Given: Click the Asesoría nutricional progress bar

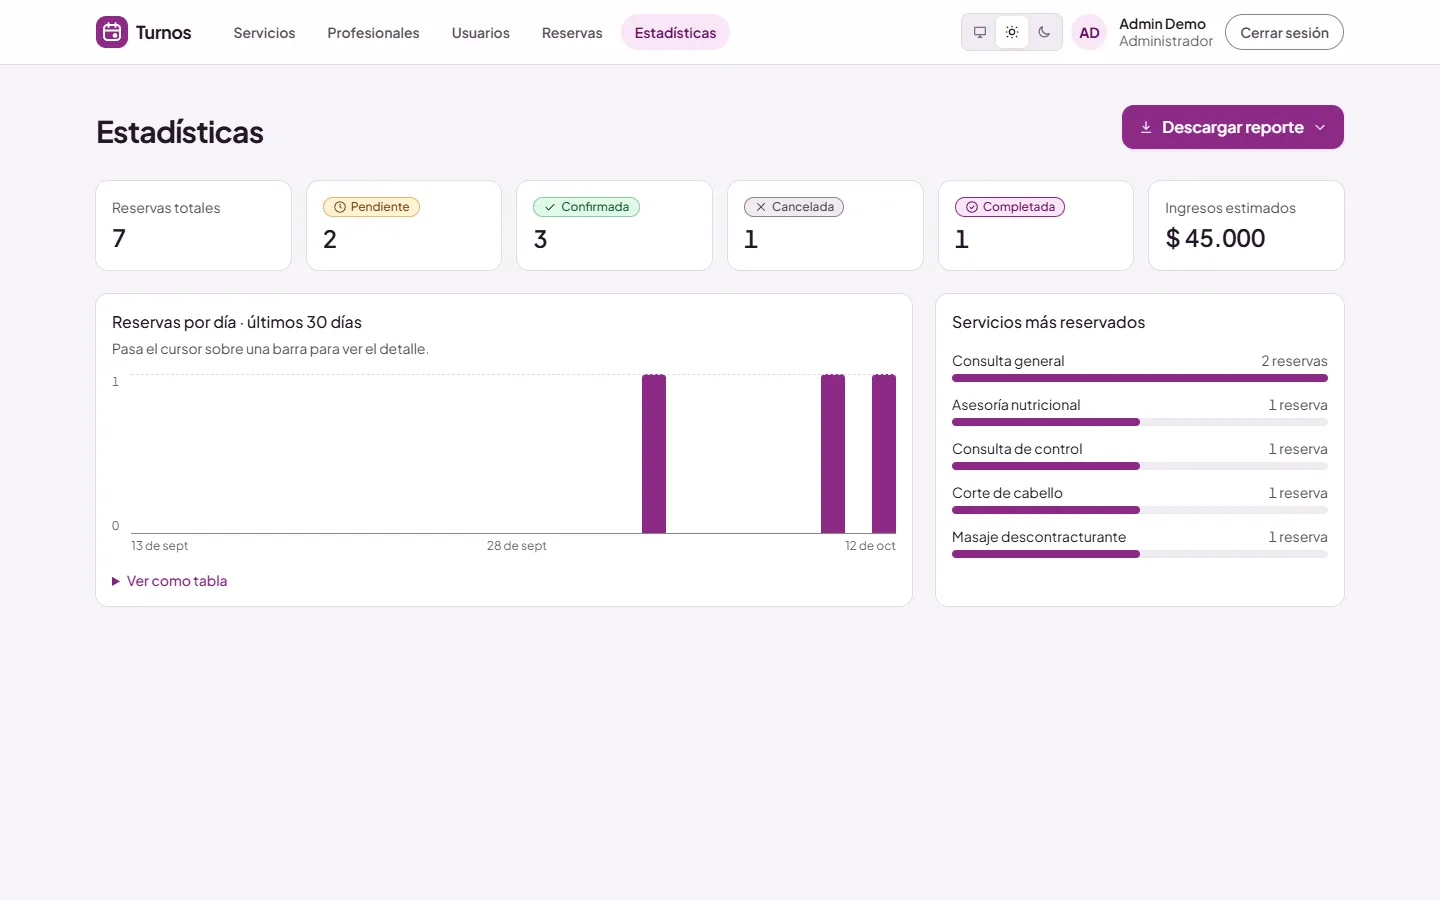Looking at the screenshot, I should 1140,422.
